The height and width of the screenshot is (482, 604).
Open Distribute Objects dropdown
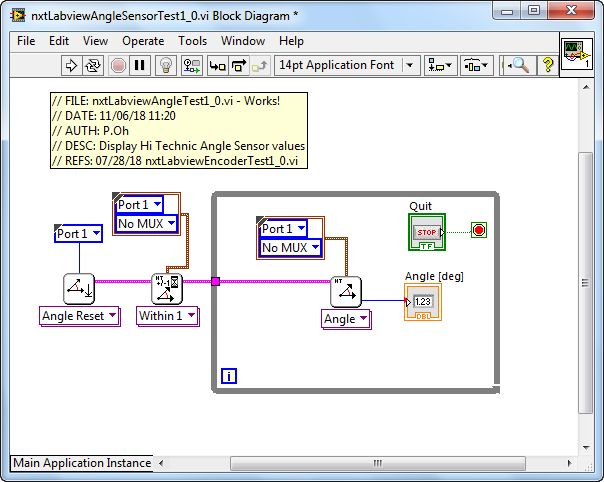click(476, 65)
